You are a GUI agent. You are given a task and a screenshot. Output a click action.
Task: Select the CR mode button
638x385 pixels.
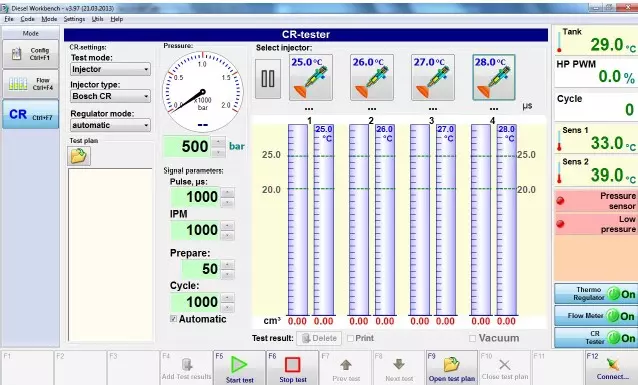click(x=31, y=114)
